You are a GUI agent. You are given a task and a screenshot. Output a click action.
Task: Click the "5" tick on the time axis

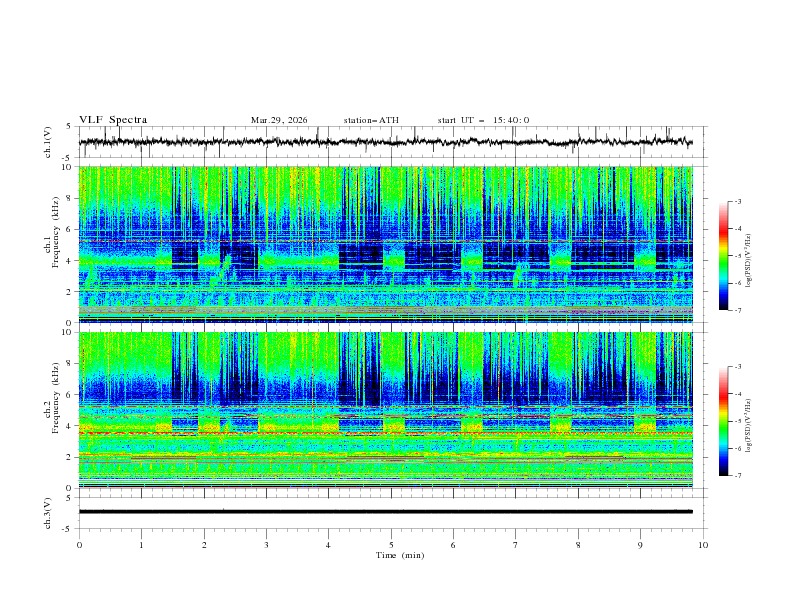pos(391,545)
